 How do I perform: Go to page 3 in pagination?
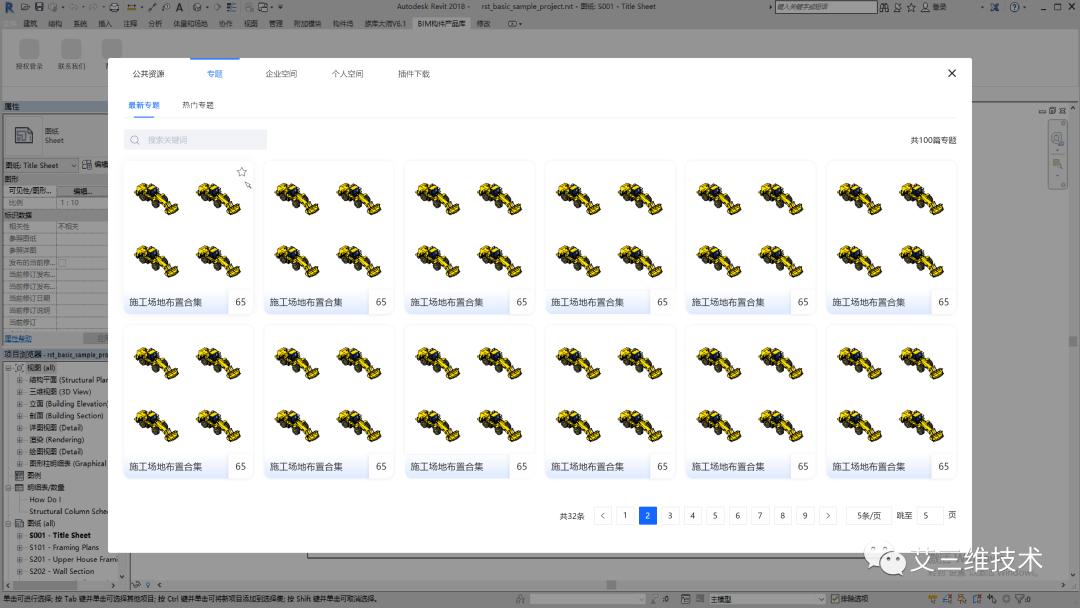670,516
